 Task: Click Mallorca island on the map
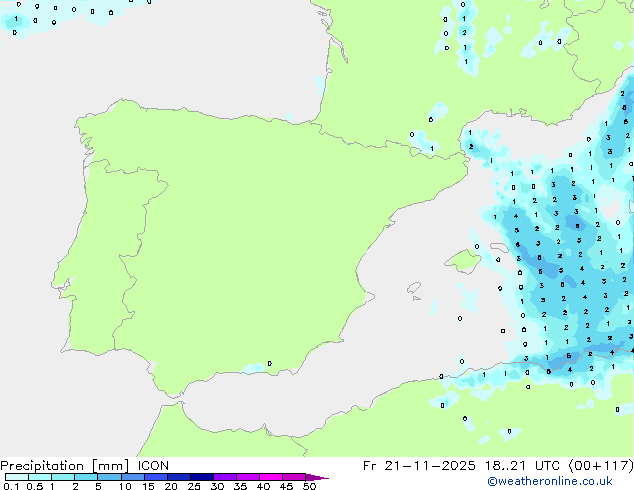463,262
